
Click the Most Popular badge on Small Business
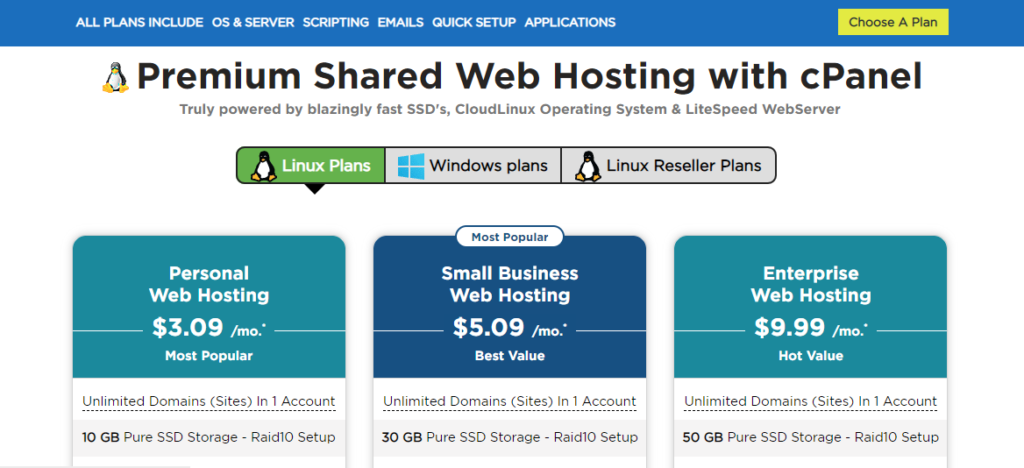click(x=509, y=237)
